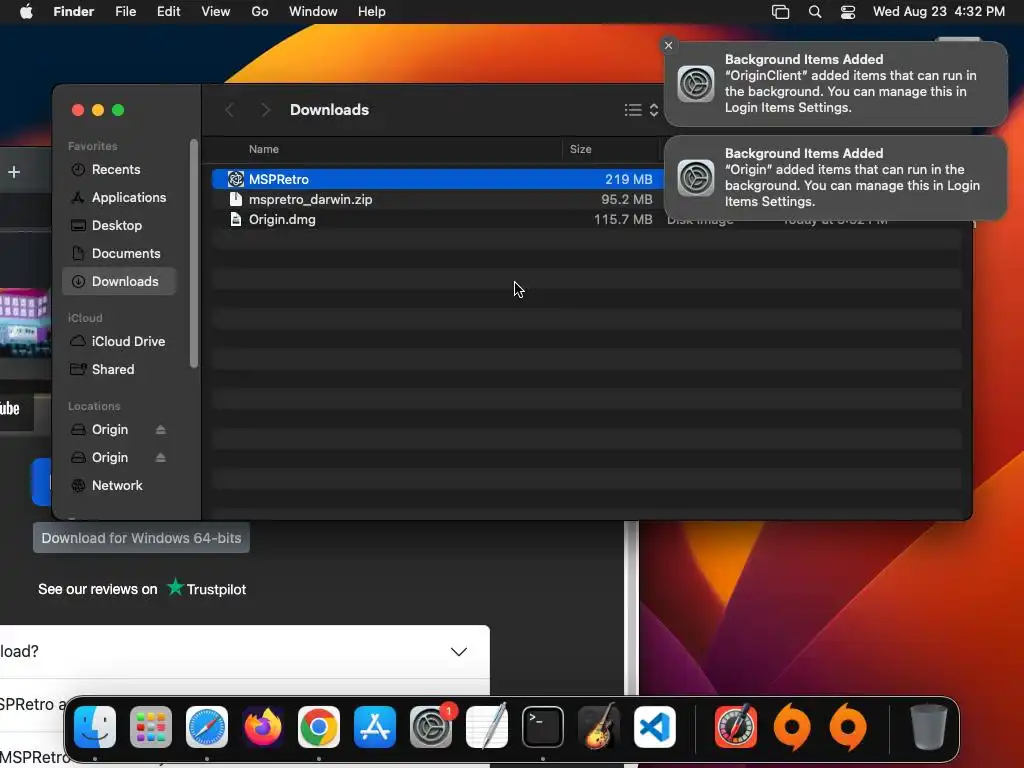
Task: Open Finder from the Dock
Action: click(95, 727)
